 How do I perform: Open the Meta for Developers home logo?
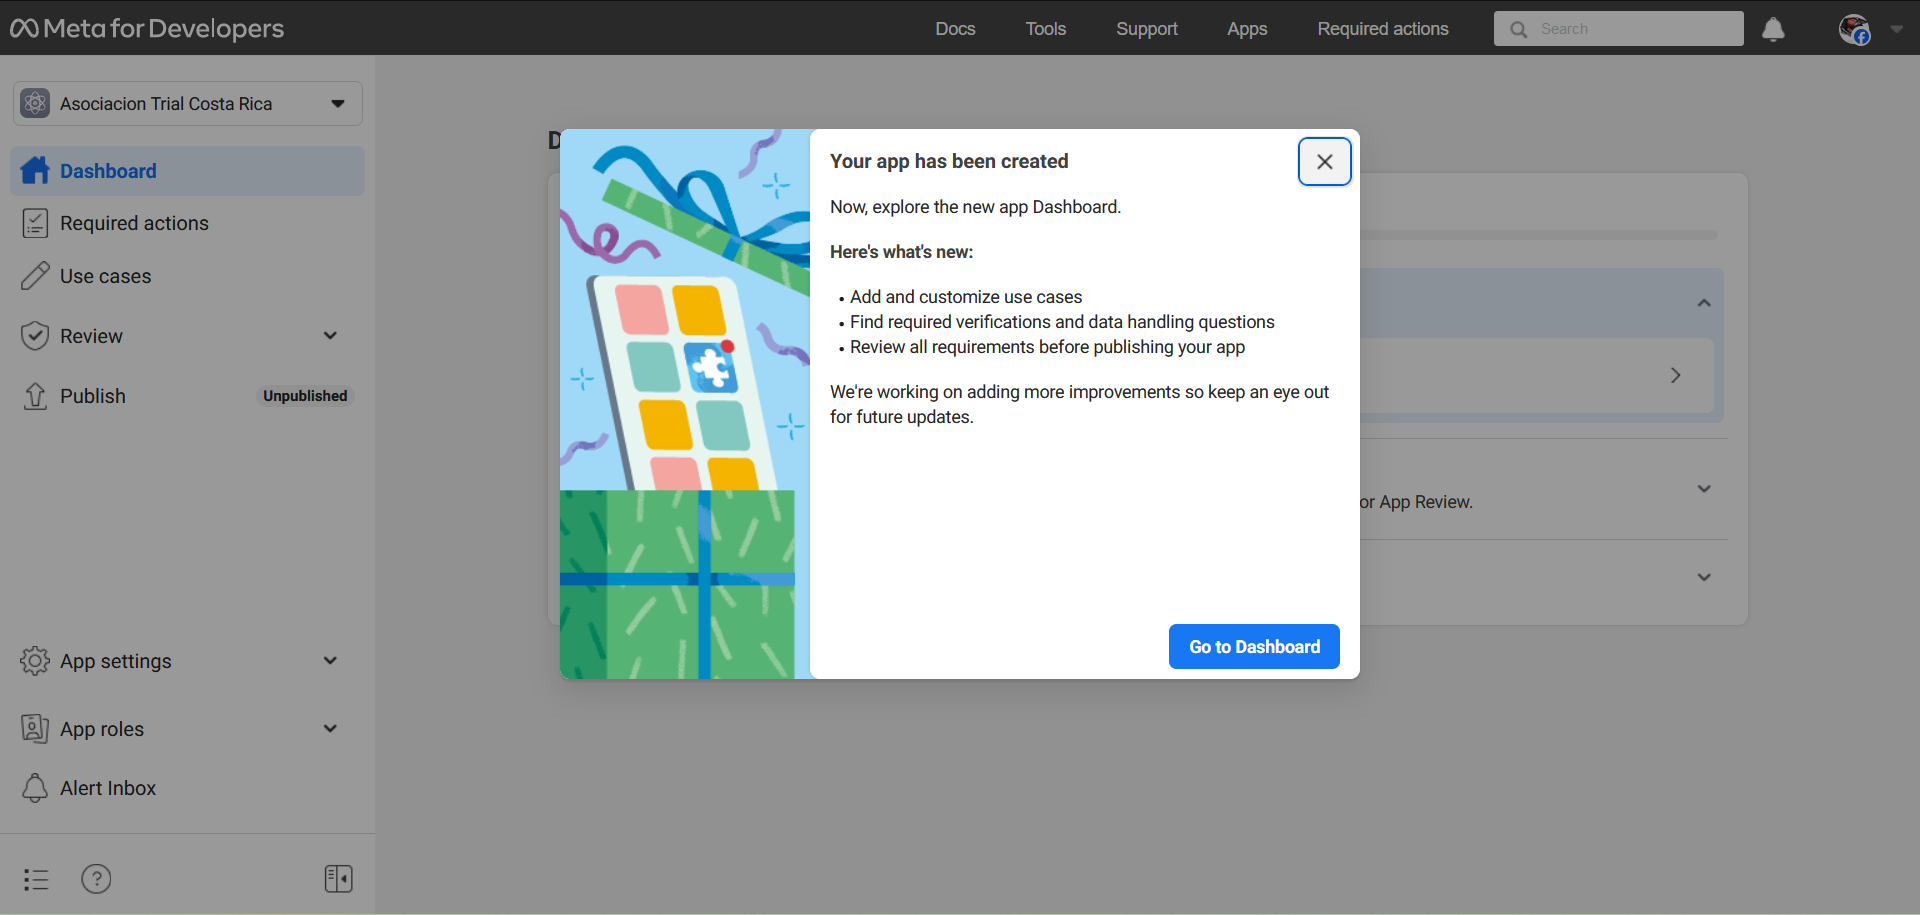(x=147, y=28)
